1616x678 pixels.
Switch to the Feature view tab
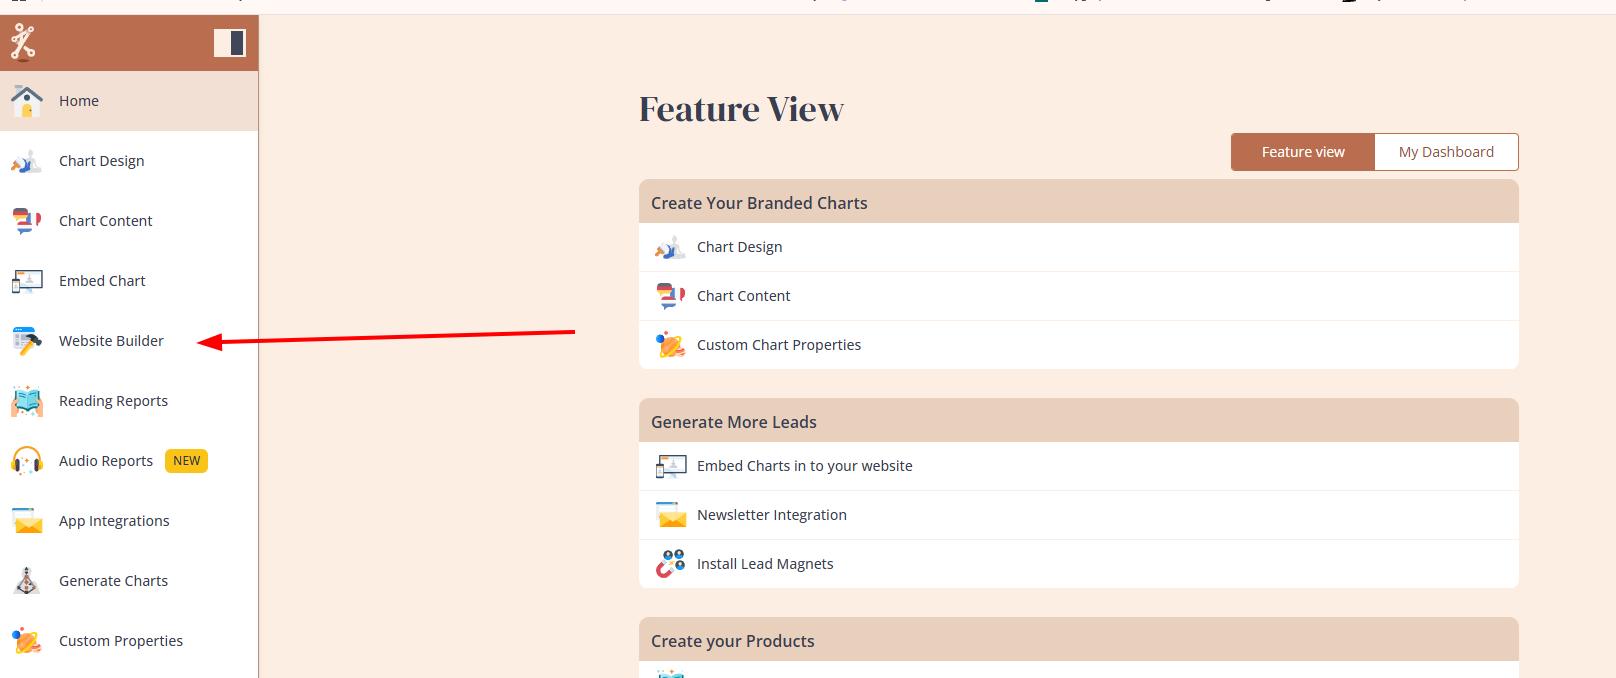(x=1302, y=152)
